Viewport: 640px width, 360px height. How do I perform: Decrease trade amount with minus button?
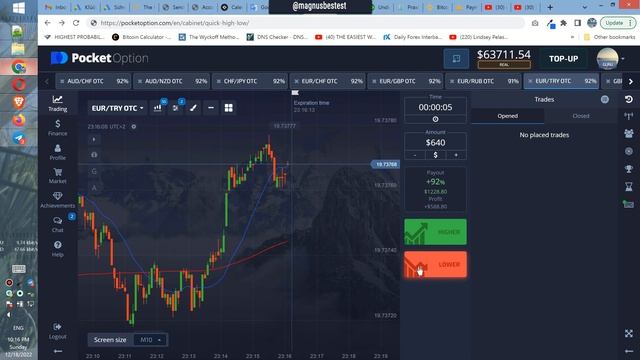point(415,155)
